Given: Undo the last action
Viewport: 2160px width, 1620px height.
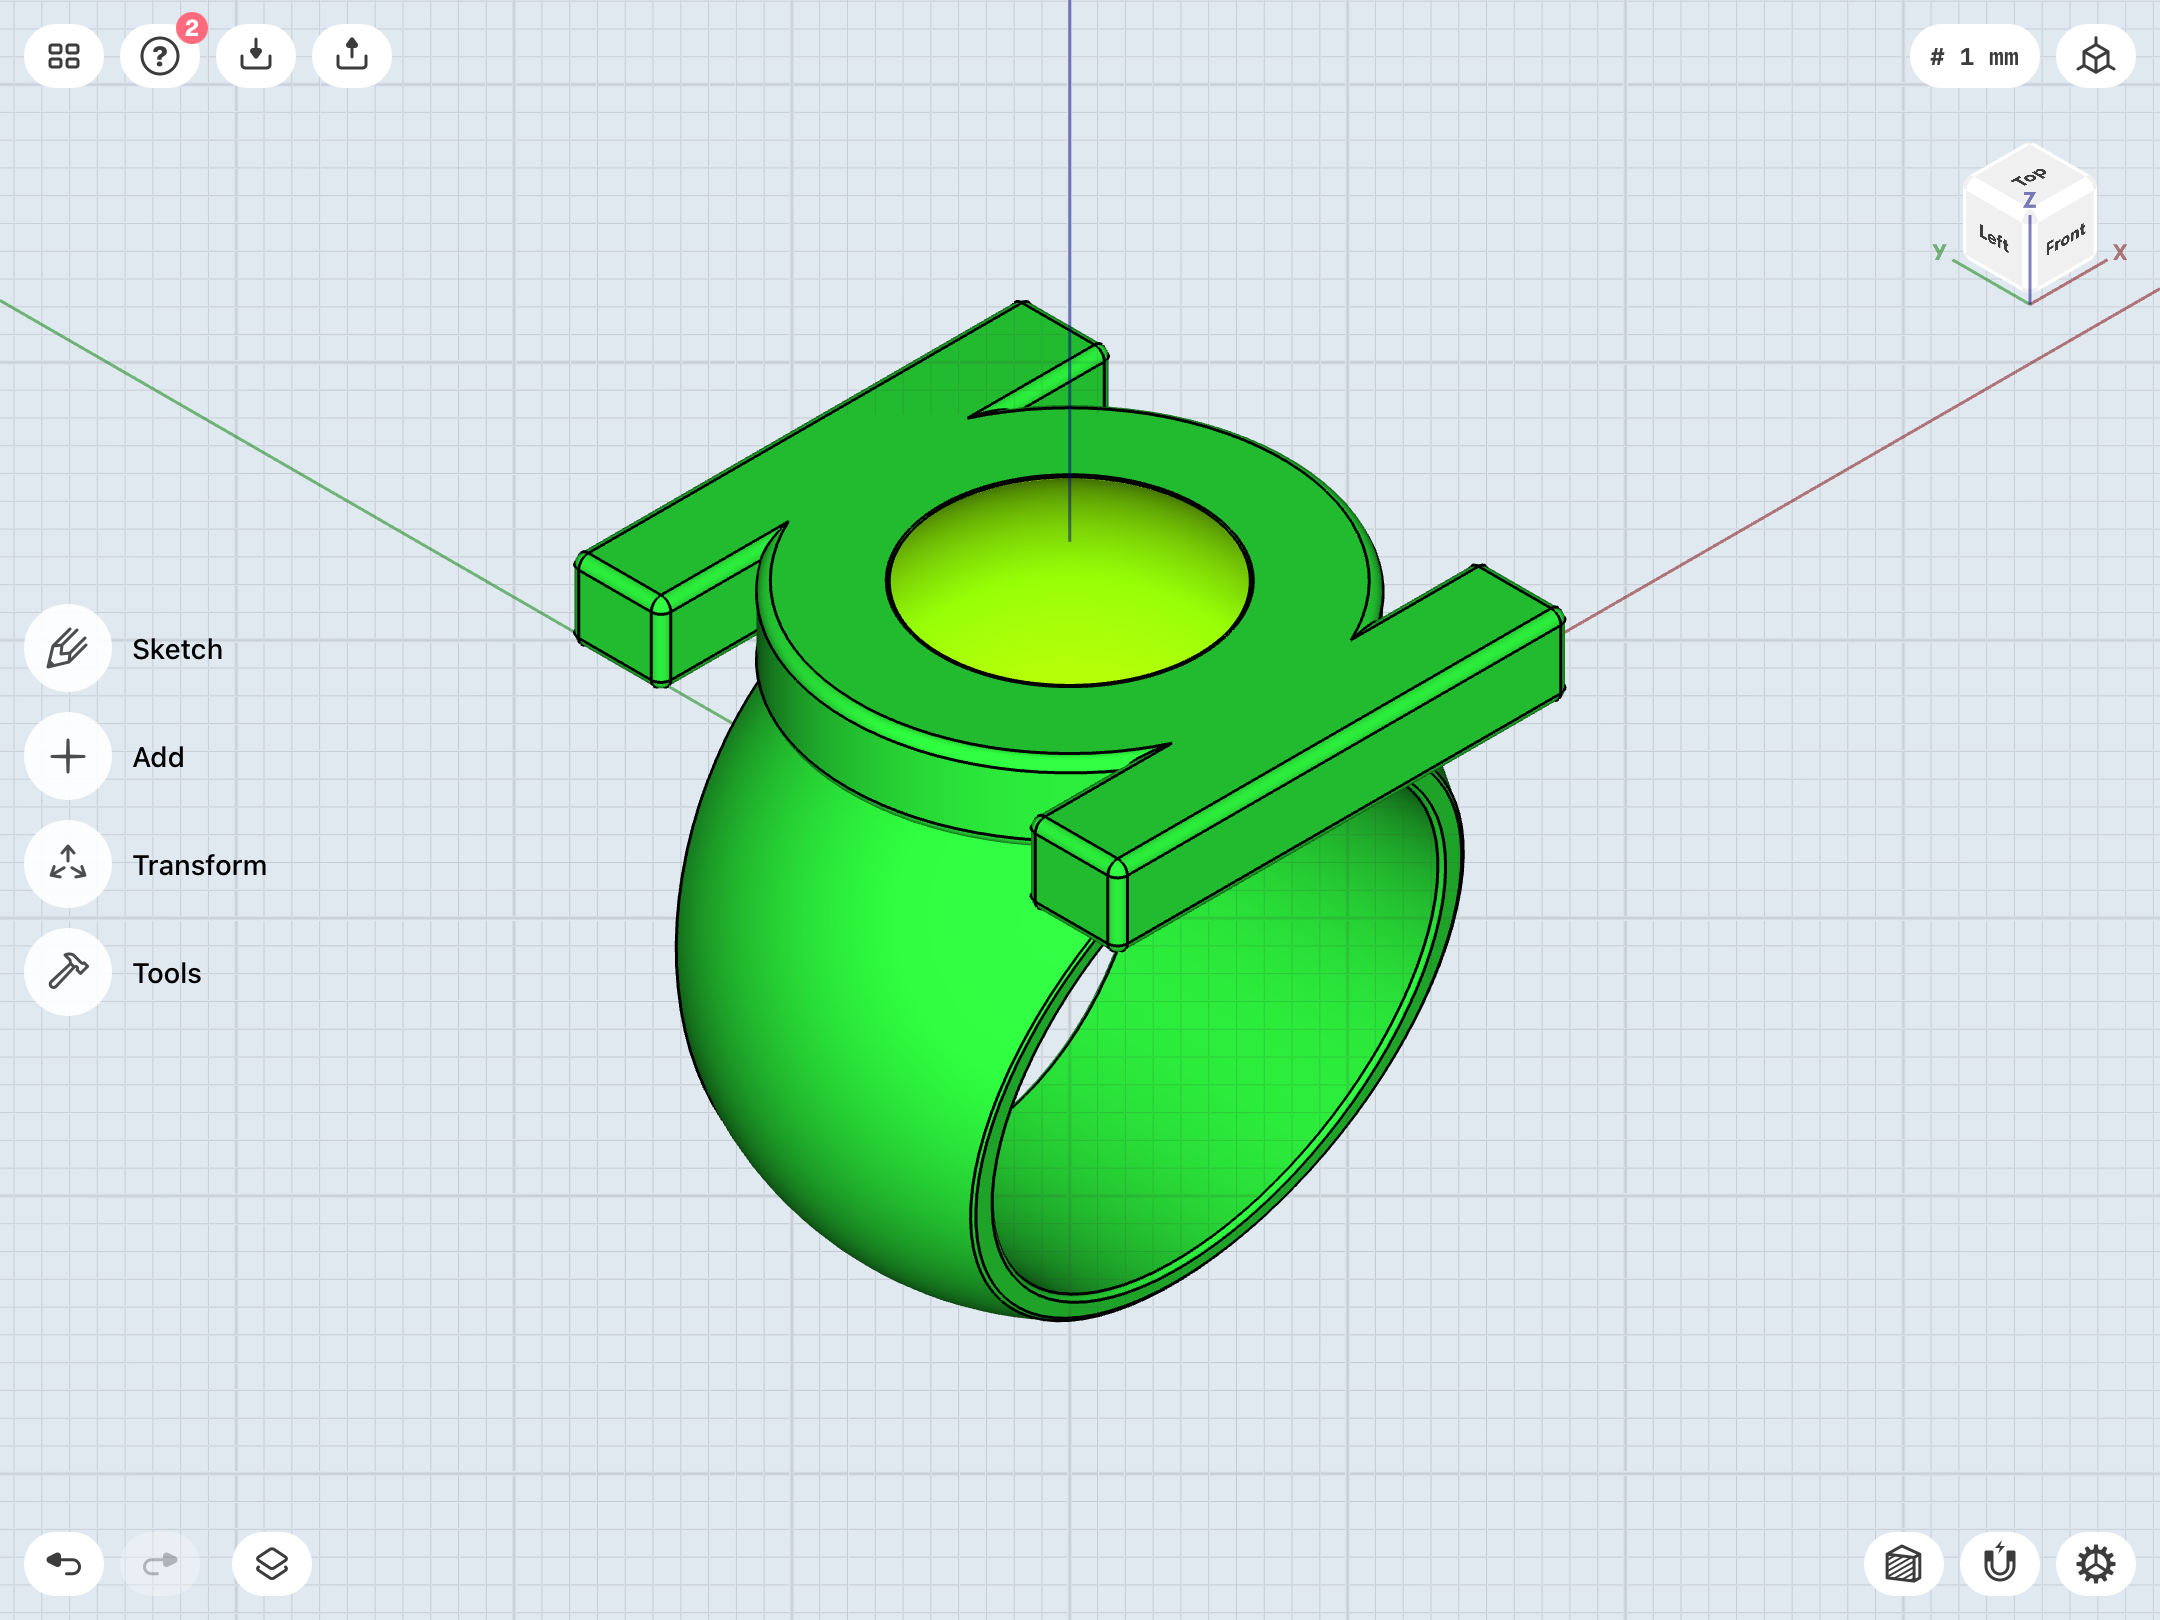Looking at the screenshot, I should 64,1564.
